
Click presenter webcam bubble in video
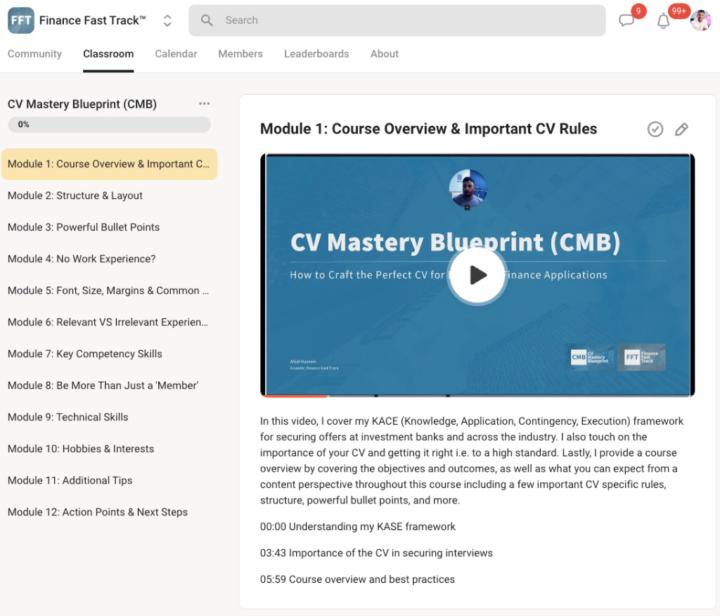(x=468, y=189)
